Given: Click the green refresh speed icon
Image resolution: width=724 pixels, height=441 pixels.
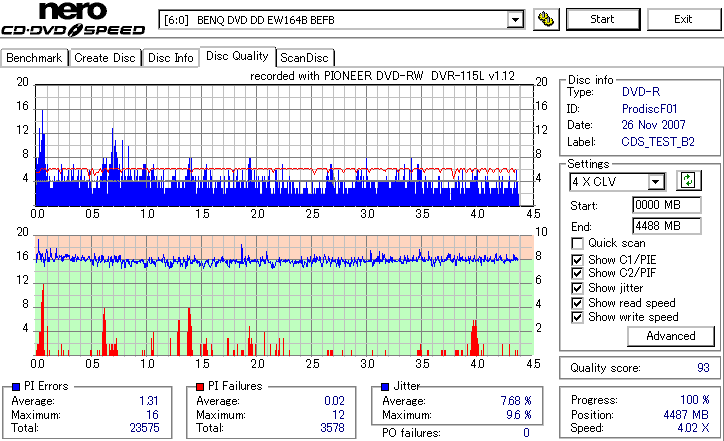Looking at the screenshot, I should [688, 180].
